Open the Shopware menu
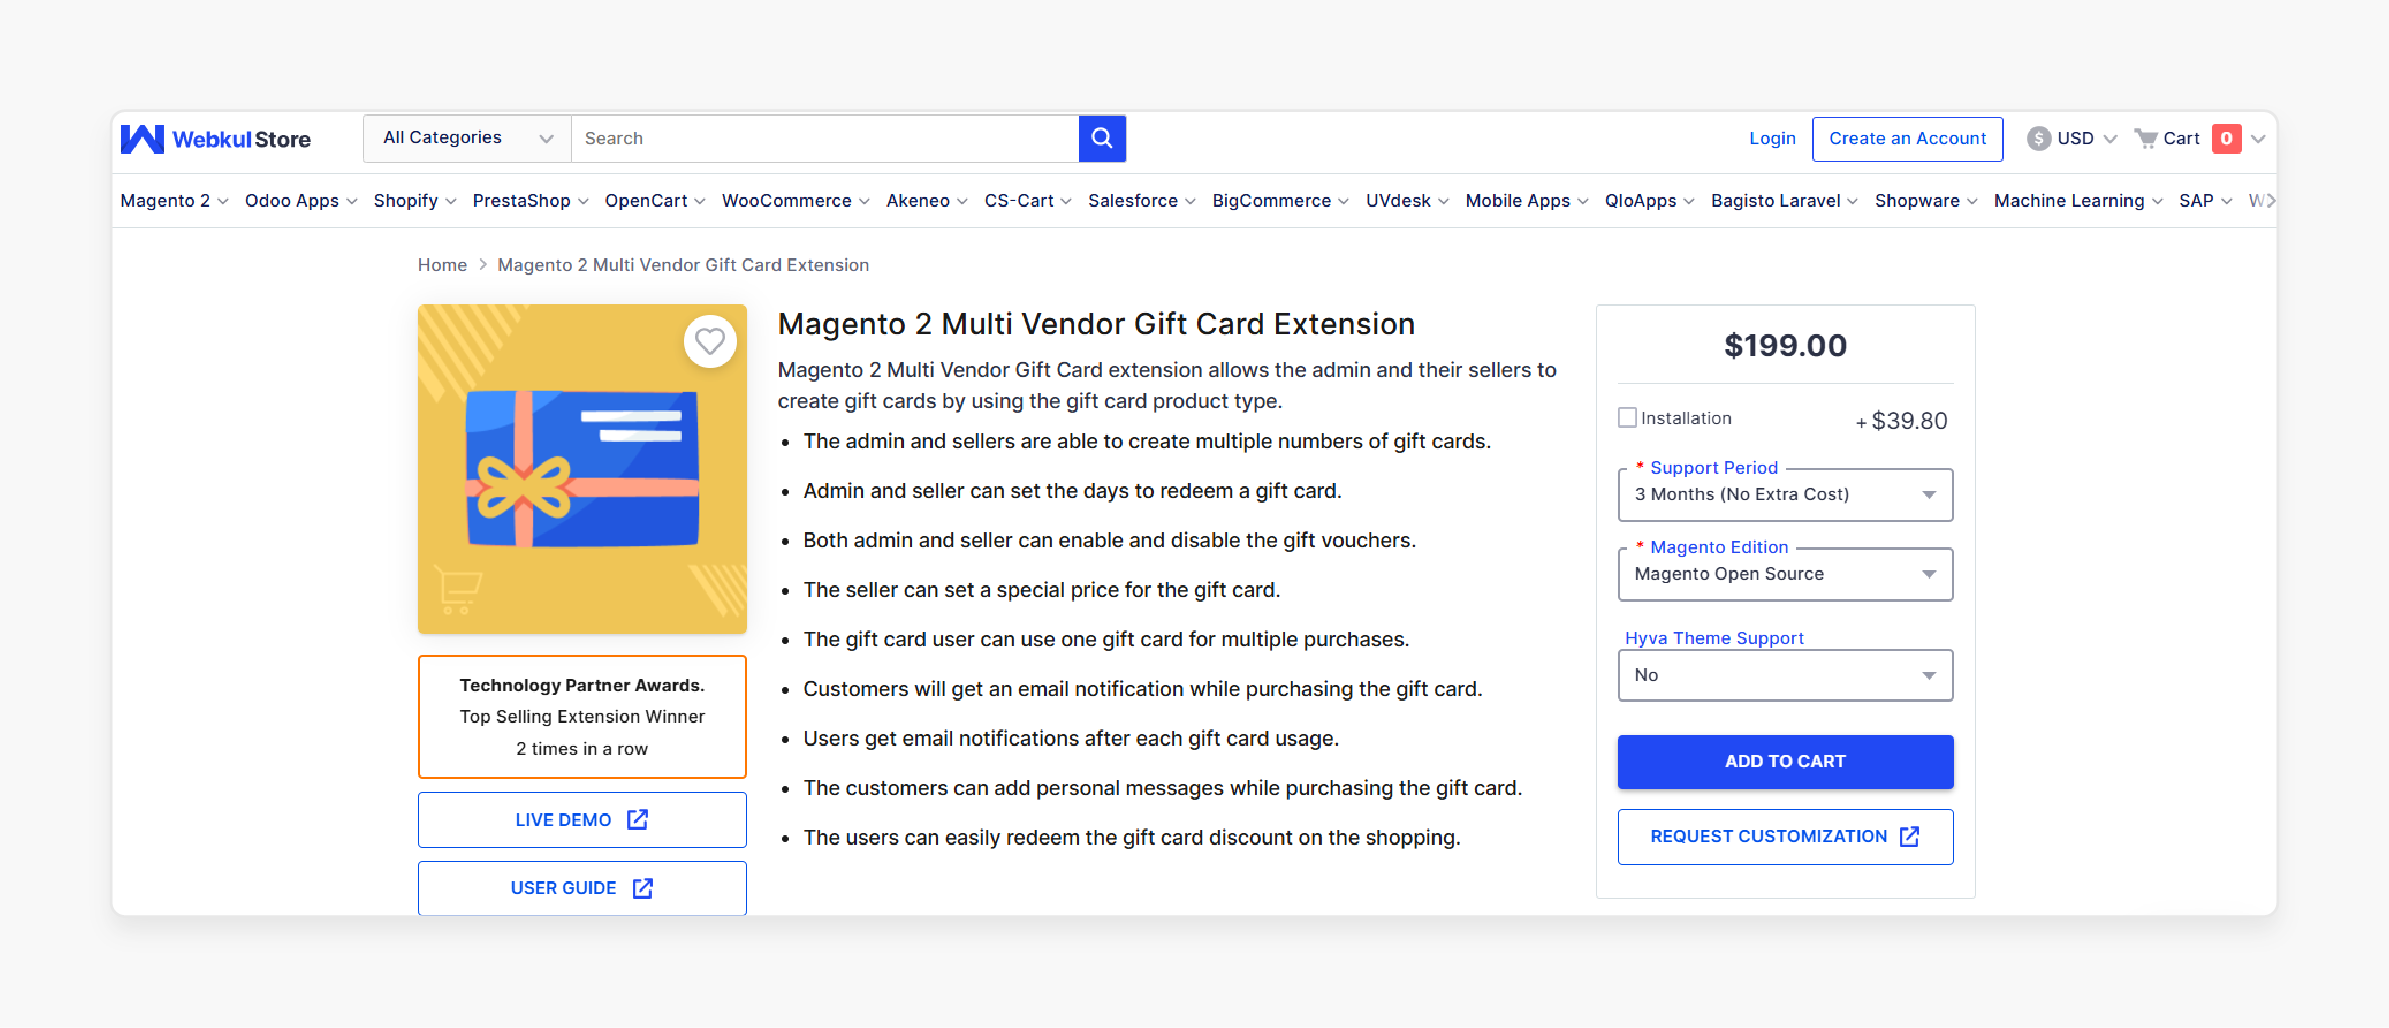This screenshot has height=1028, width=2389. [x=1926, y=201]
